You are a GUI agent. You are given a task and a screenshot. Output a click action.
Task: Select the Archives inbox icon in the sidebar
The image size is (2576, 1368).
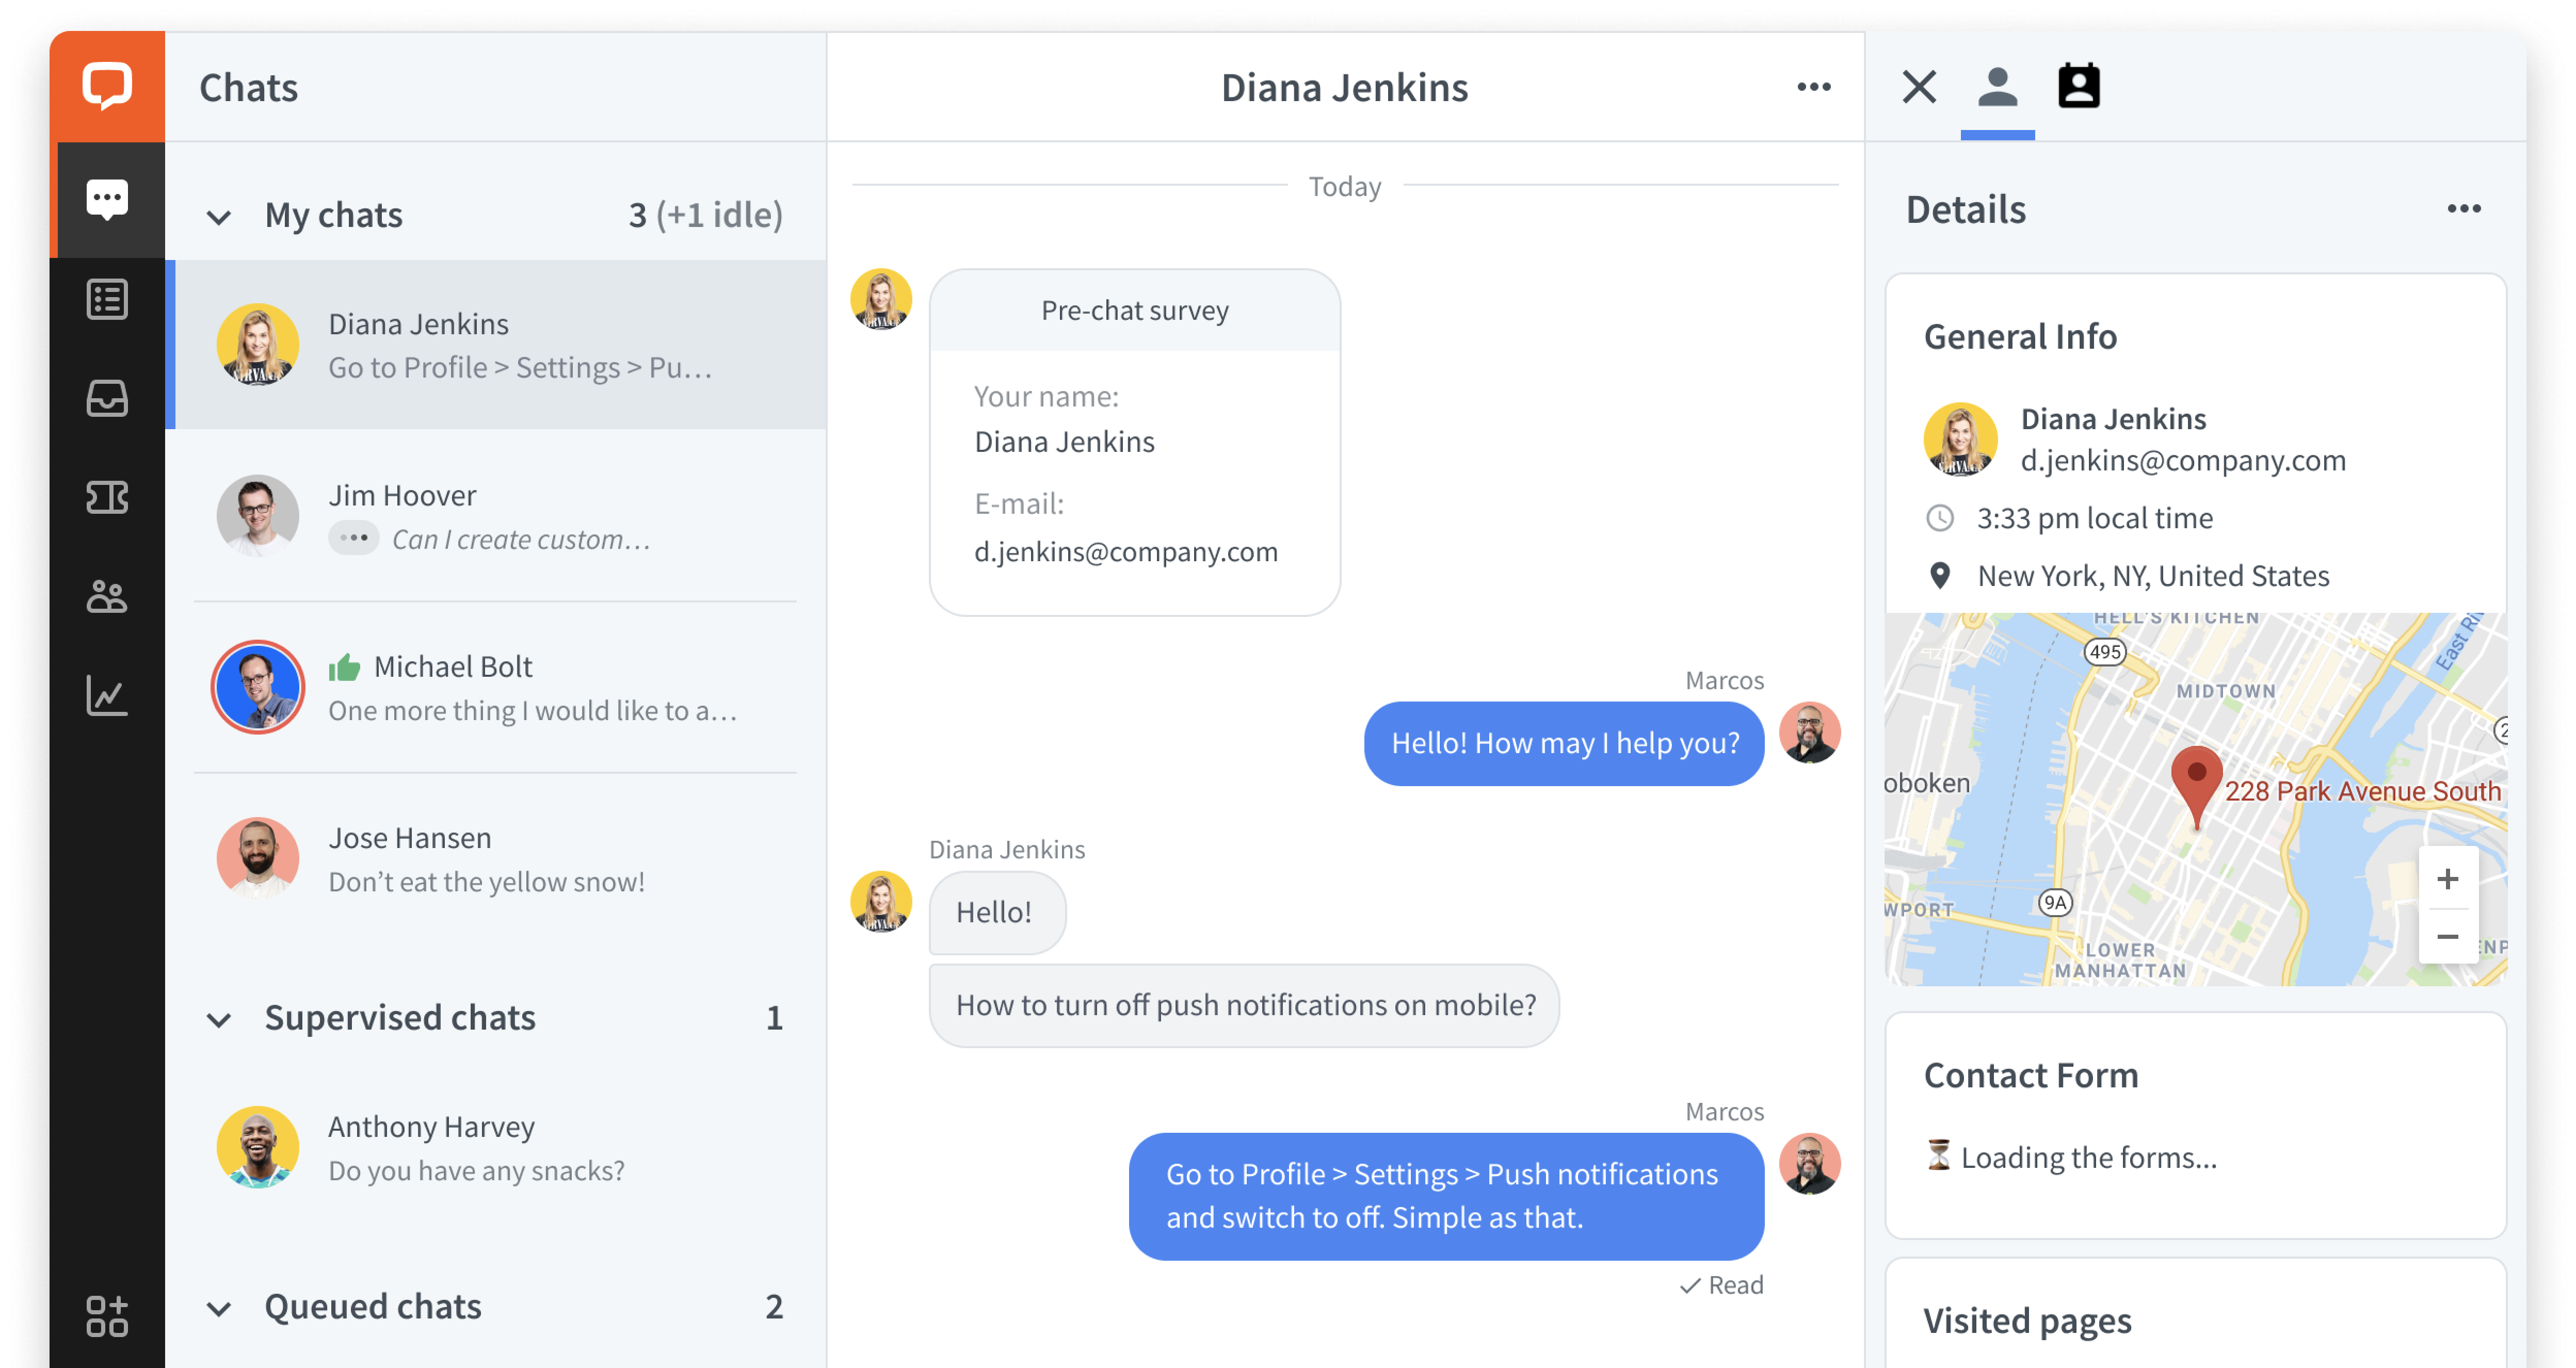tap(108, 398)
